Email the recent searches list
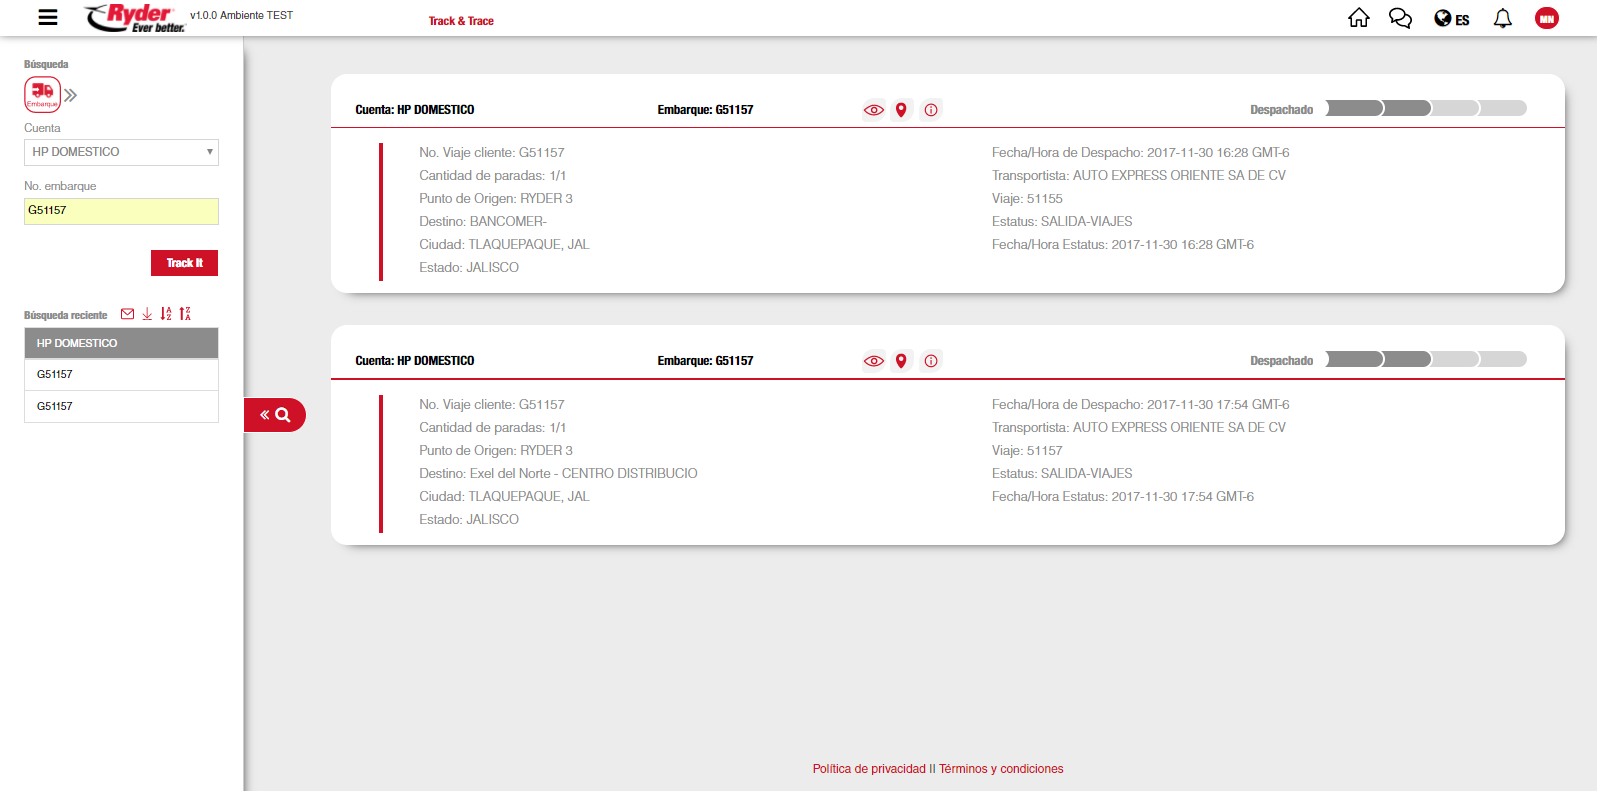Image resolution: width=1597 pixels, height=791 pixels. coord(127,314)
